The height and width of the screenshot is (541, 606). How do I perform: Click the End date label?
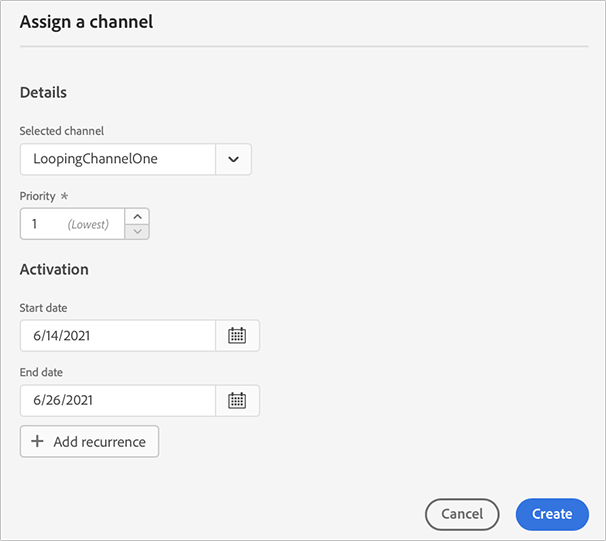coord(41,372)
